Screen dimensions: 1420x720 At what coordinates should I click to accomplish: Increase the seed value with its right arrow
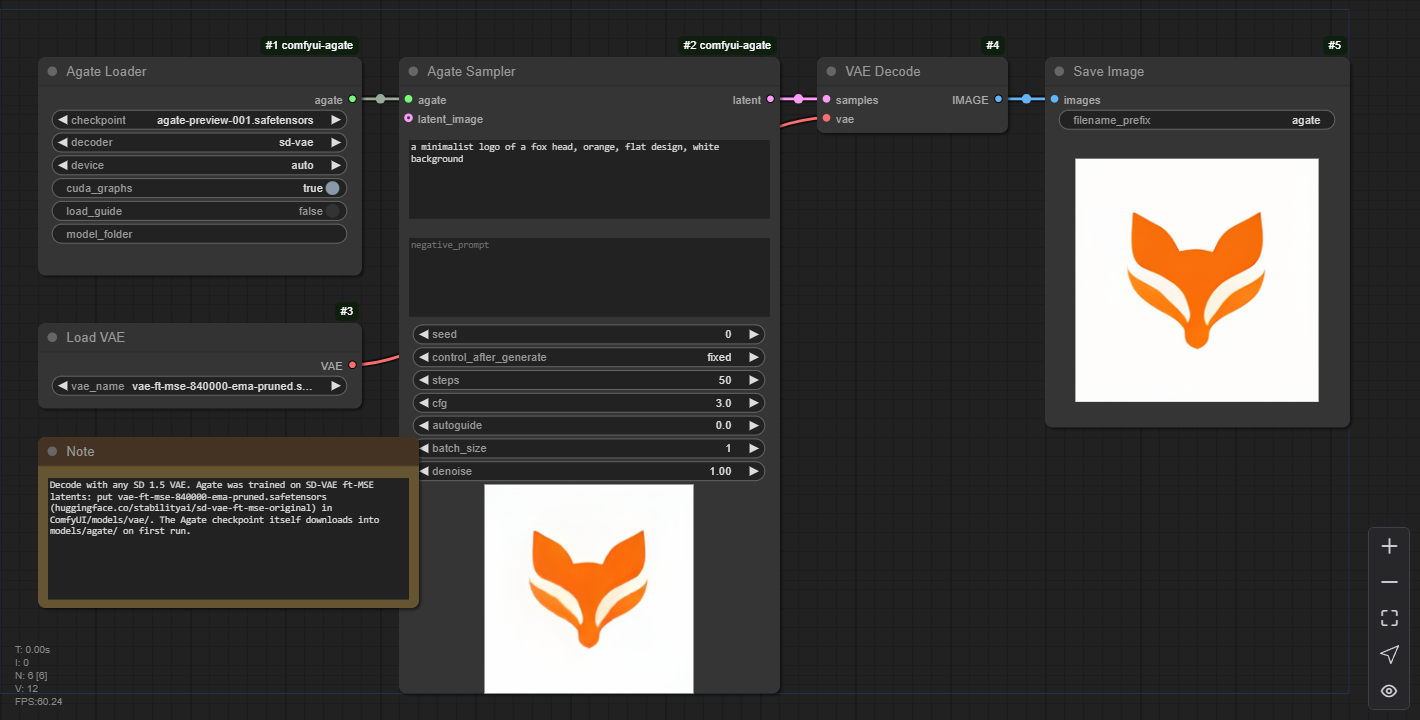pyautogui.click(x=754, y=334)
